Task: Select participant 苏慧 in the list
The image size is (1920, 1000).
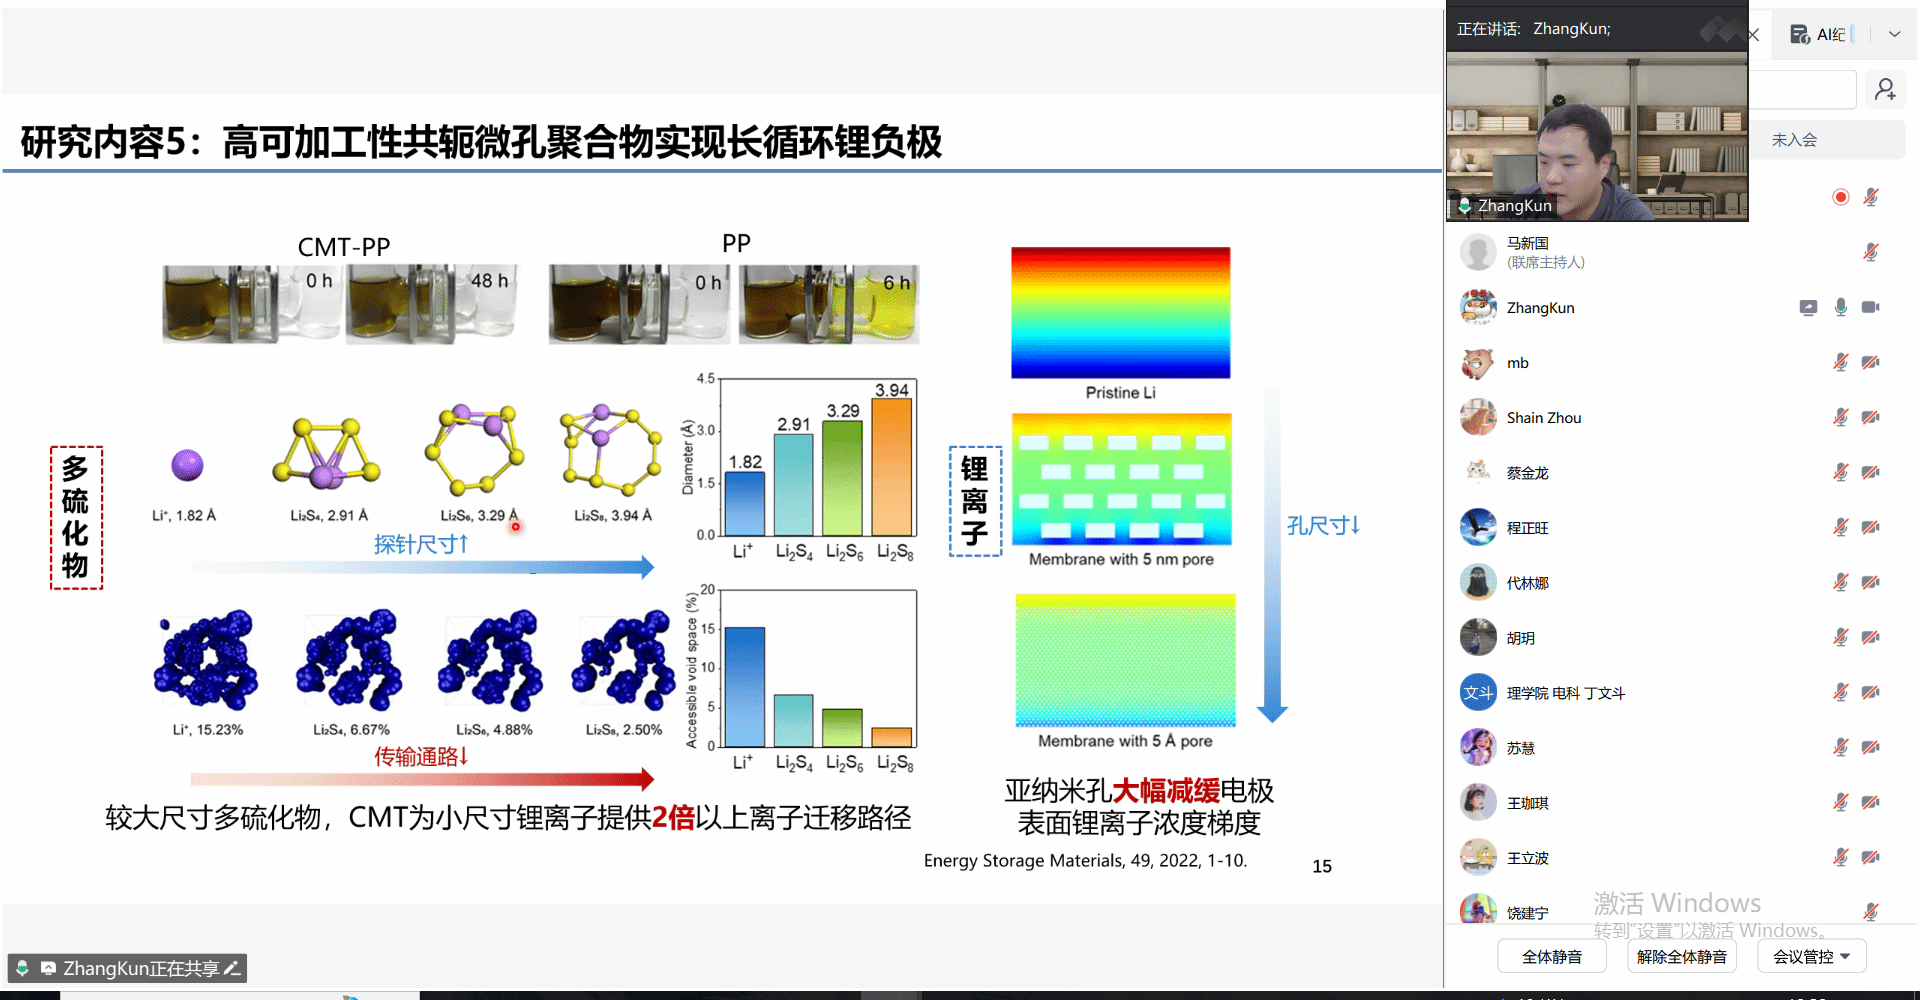Action: pyautogui.click(x=1520, y=748)
